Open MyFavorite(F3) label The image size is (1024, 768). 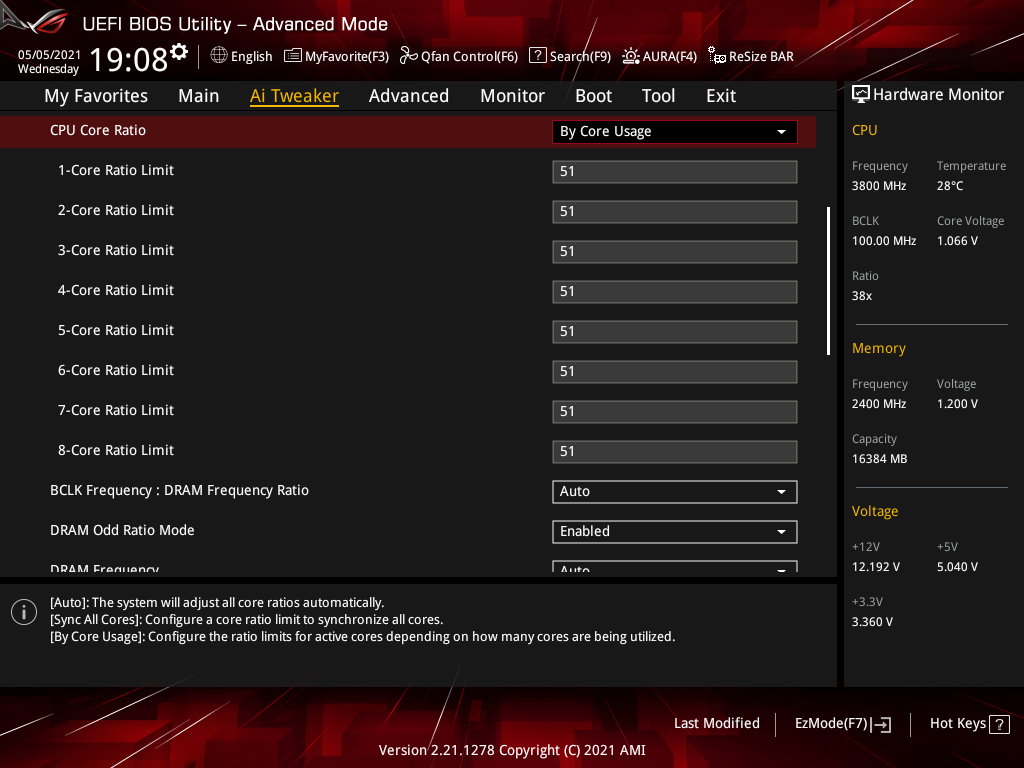pyautogui.click(x=347, y=57)
